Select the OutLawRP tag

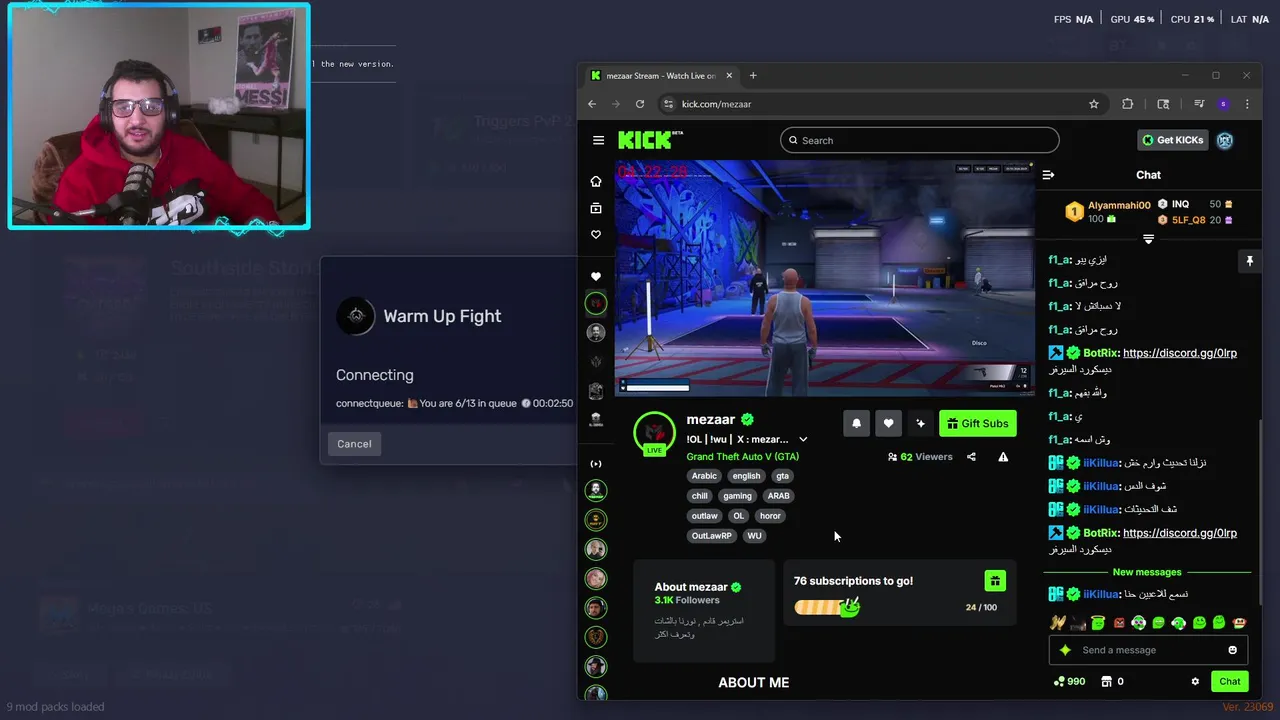coord(712,536)
